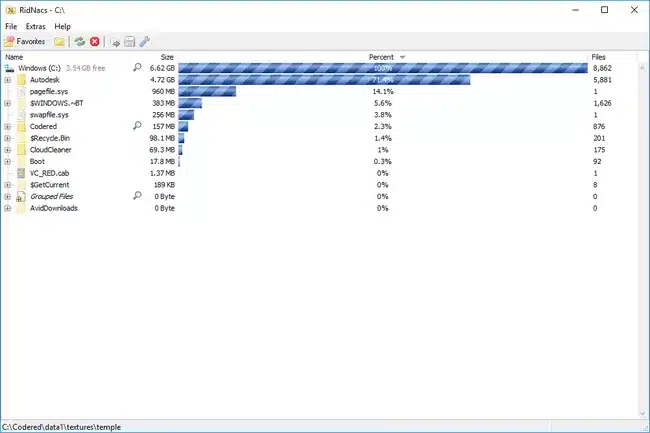Screen dimensions: 650x433
Task: Click the magnifier icon beside Windows (C:)
Action: [138, 68]
